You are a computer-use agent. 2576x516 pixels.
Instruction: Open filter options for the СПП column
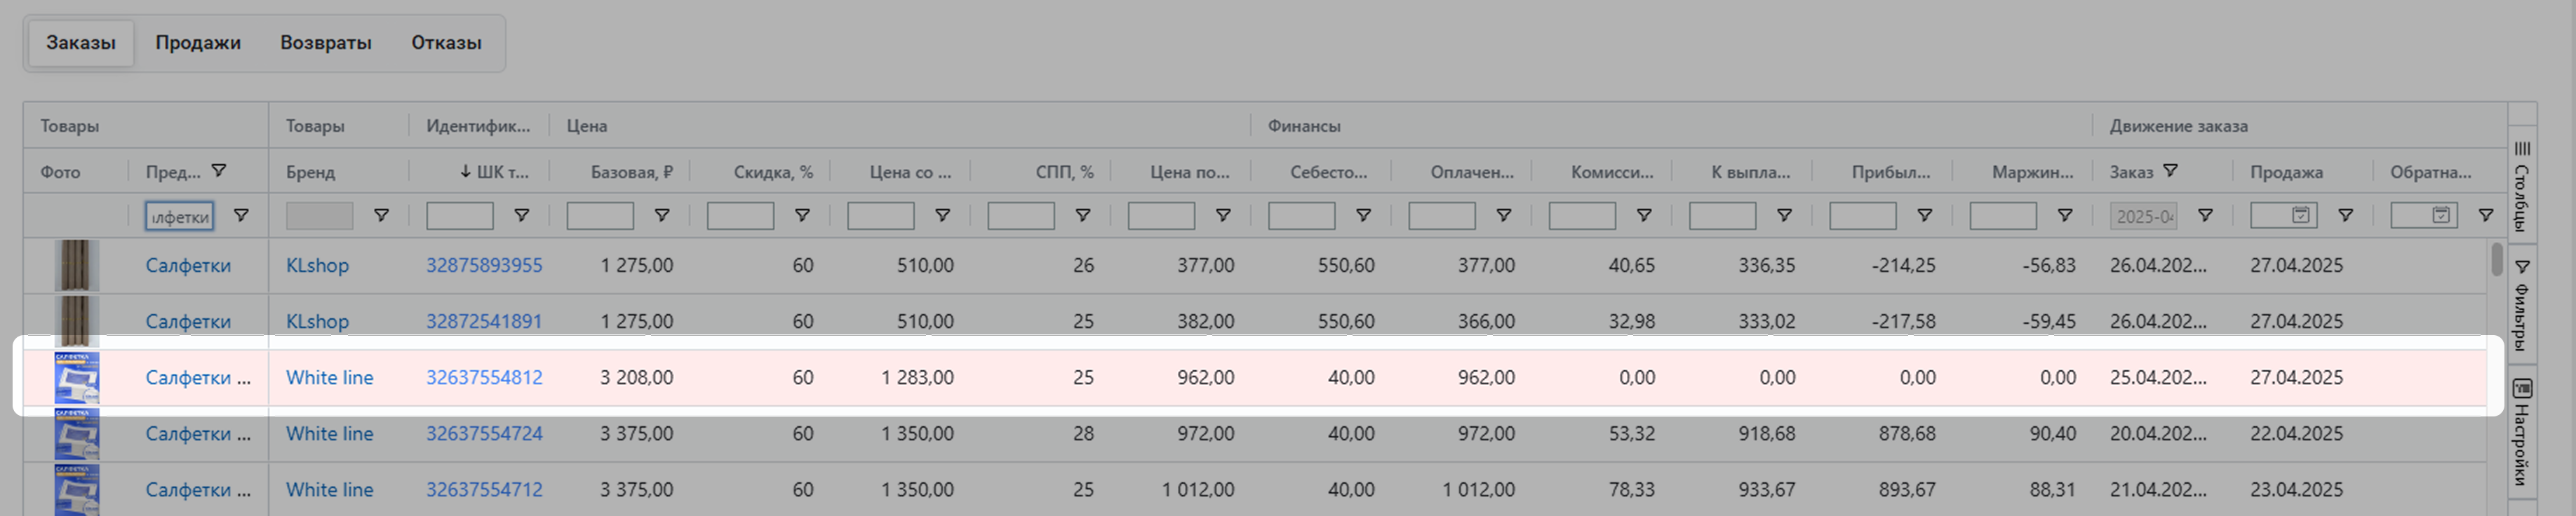[1082, 215]
